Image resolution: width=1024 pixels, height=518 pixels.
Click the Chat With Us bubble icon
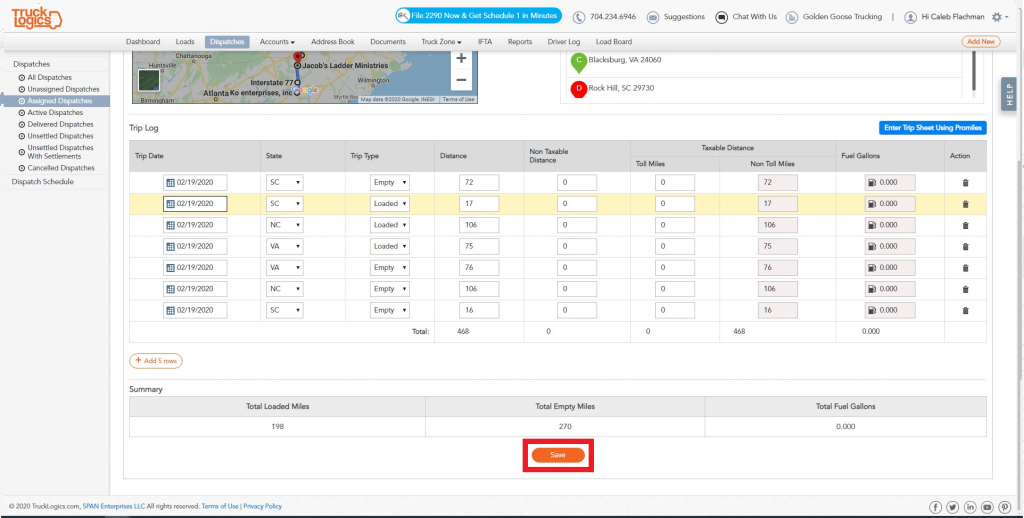coord(721,18)
